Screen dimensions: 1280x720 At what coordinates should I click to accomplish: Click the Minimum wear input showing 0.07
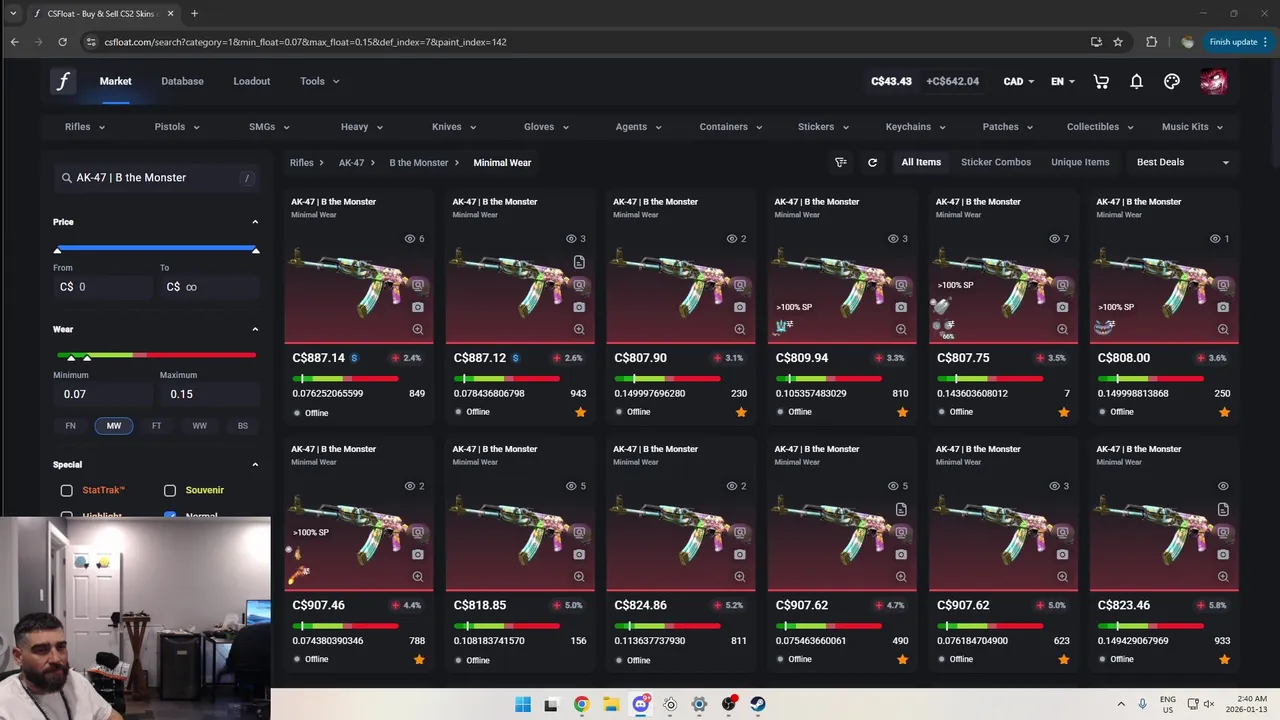click(102, 394)
